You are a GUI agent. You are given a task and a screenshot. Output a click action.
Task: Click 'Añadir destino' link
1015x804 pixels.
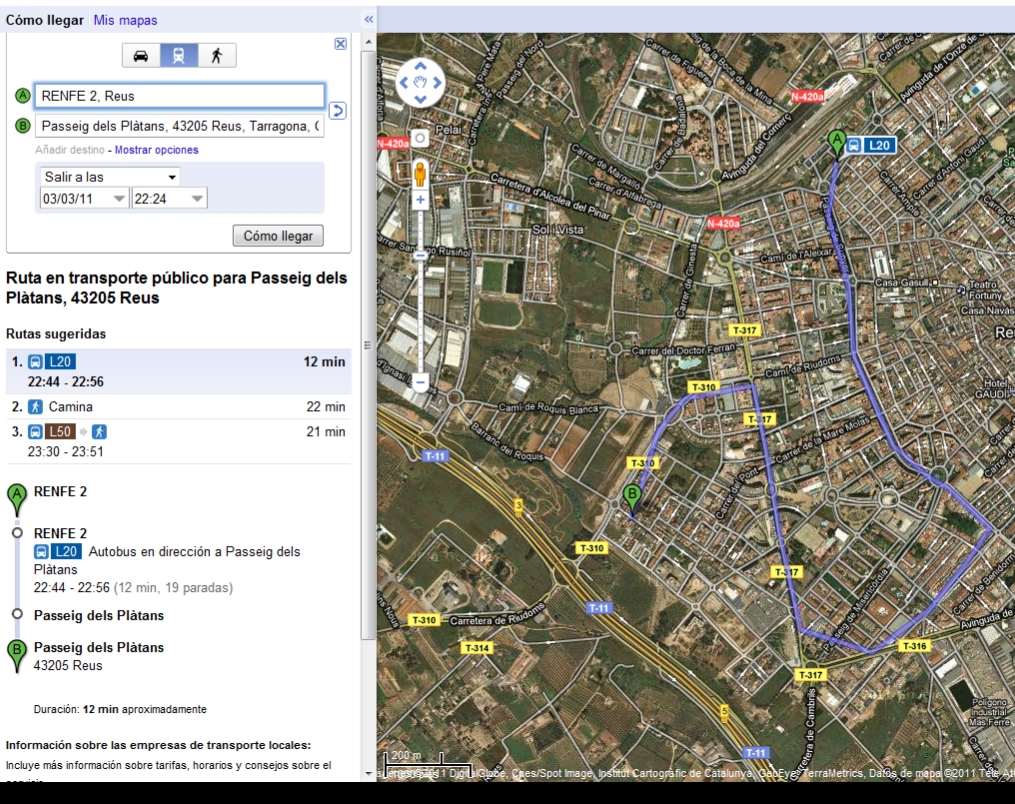tap(70, 150)
